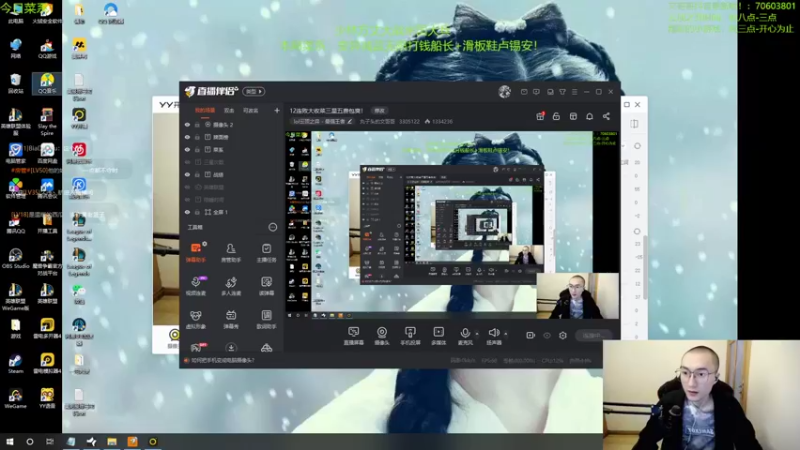The image size is (800, 450).
Task: Click the panel icon in the YY window sidebar
Action: [634, 123]
